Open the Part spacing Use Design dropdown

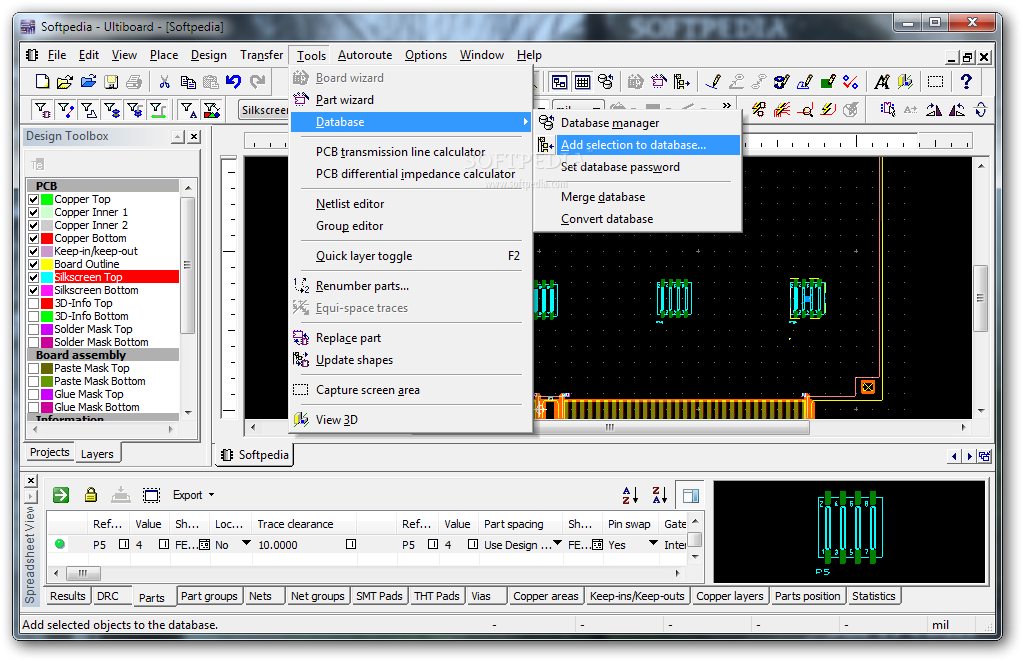tap(557, 543)
